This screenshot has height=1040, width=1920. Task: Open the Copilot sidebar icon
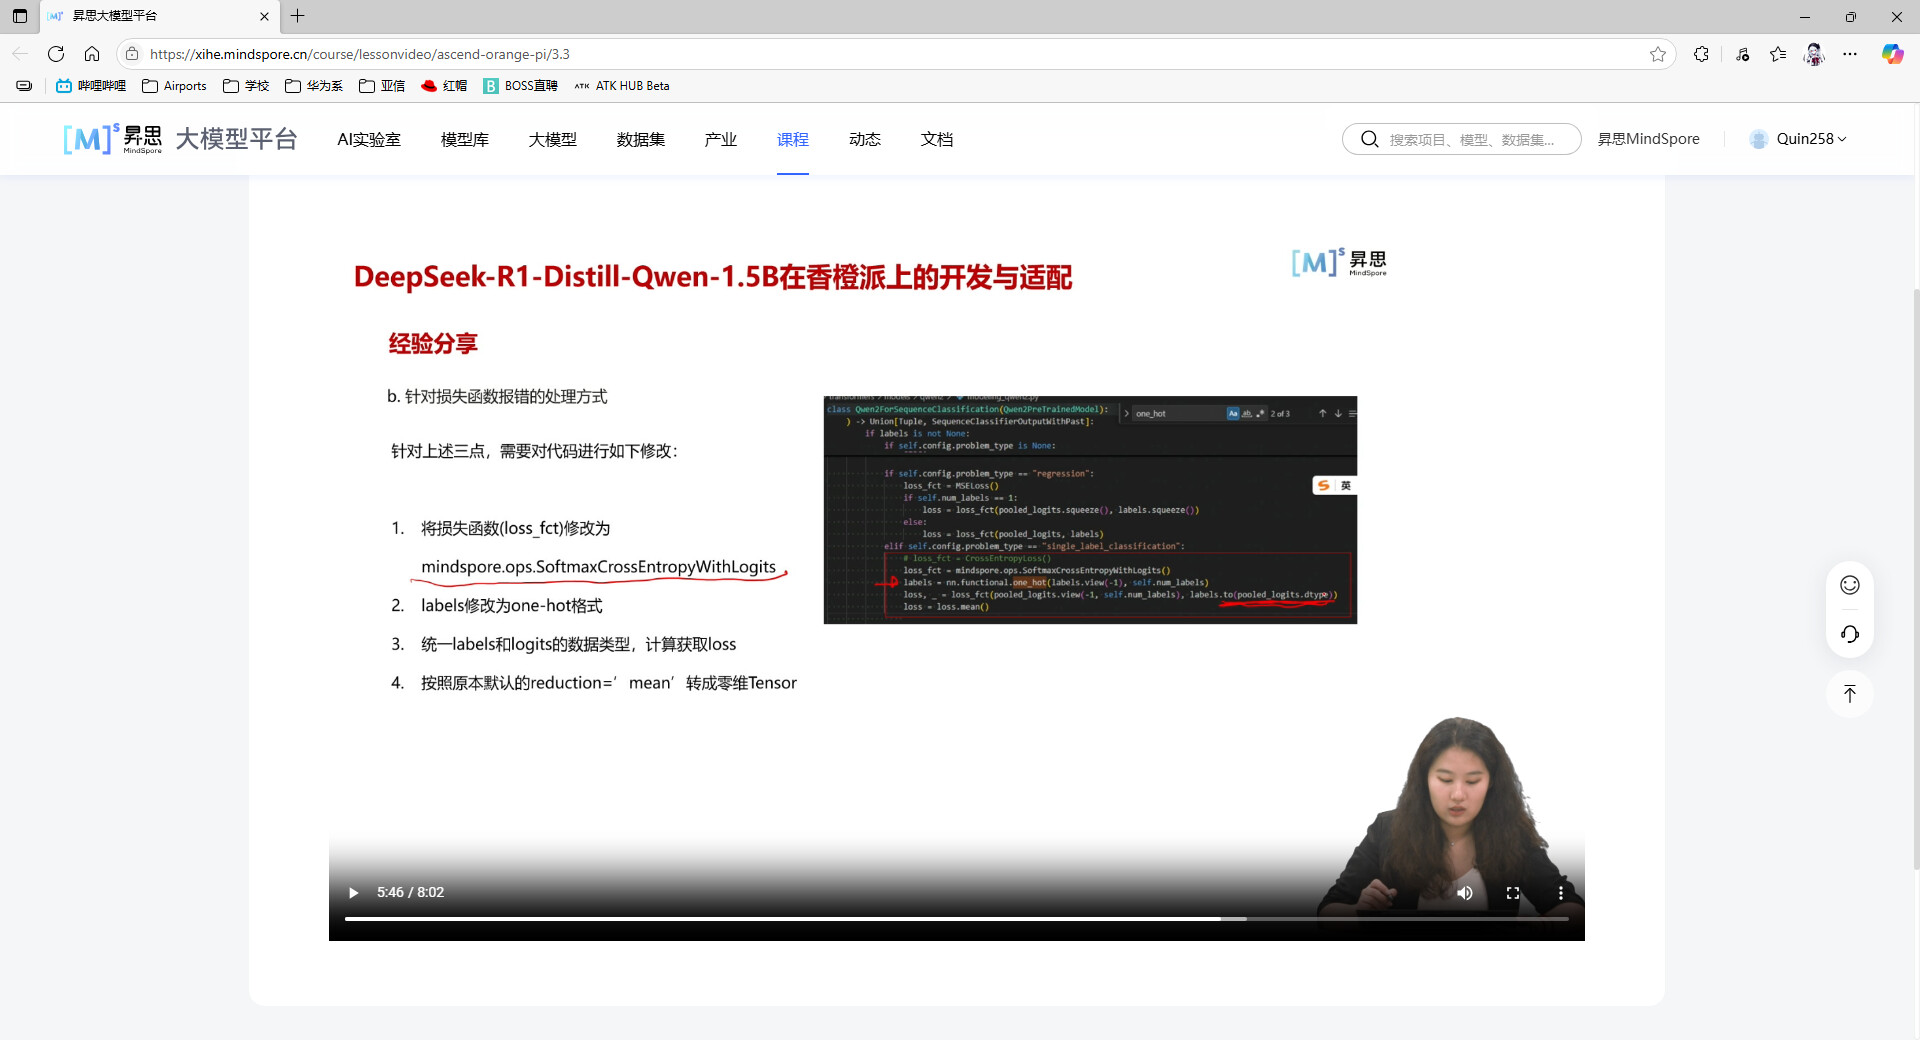coord(1892,54)
